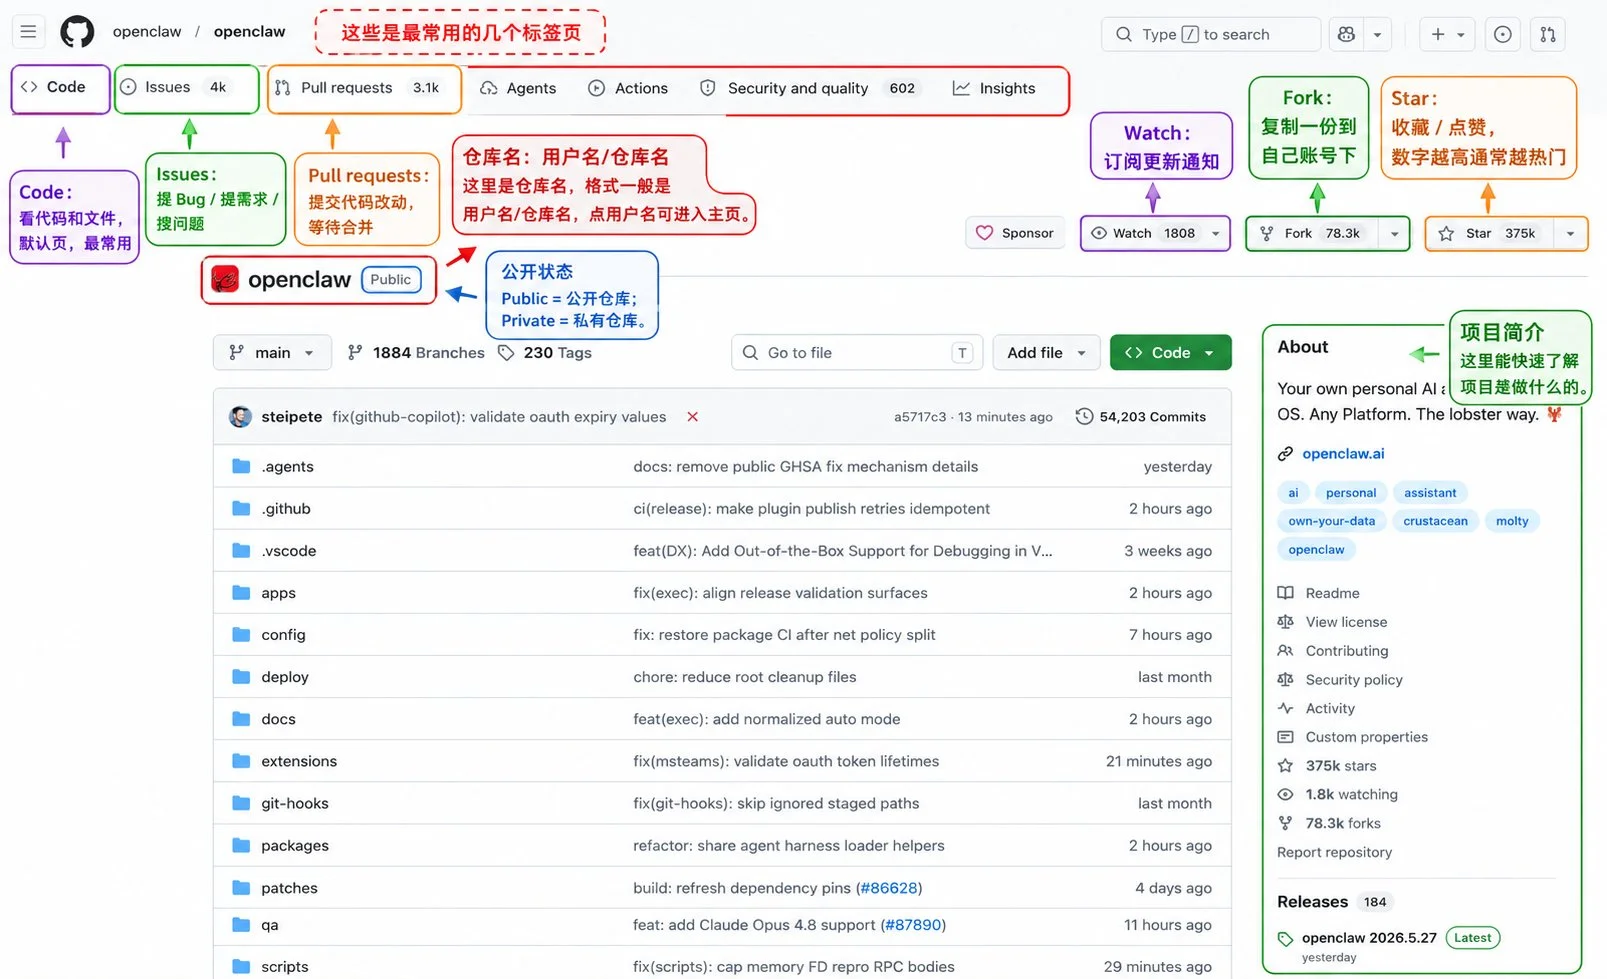The width and height of the screenshot is (1607, 979).
Task: View the 54,203 Commits history
Action: (1141, 417)
